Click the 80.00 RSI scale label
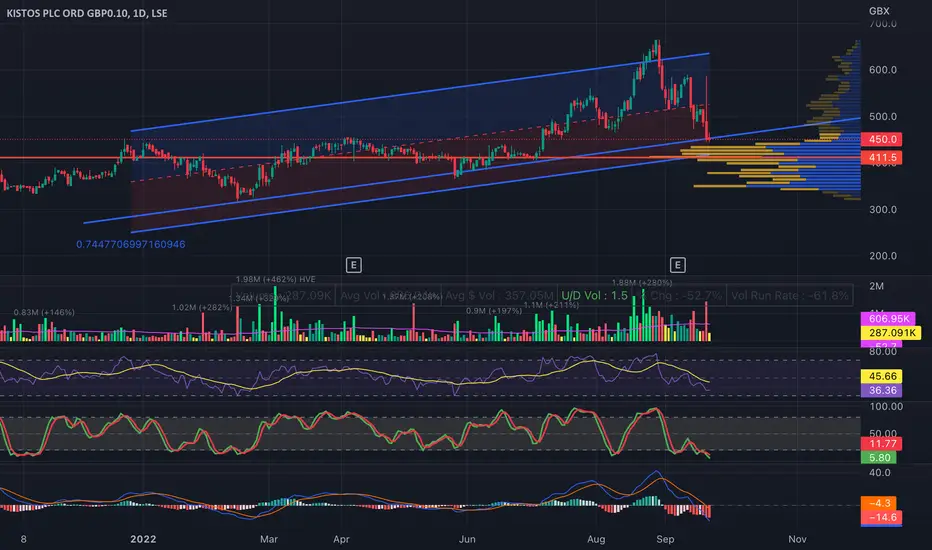 [883, 351]
